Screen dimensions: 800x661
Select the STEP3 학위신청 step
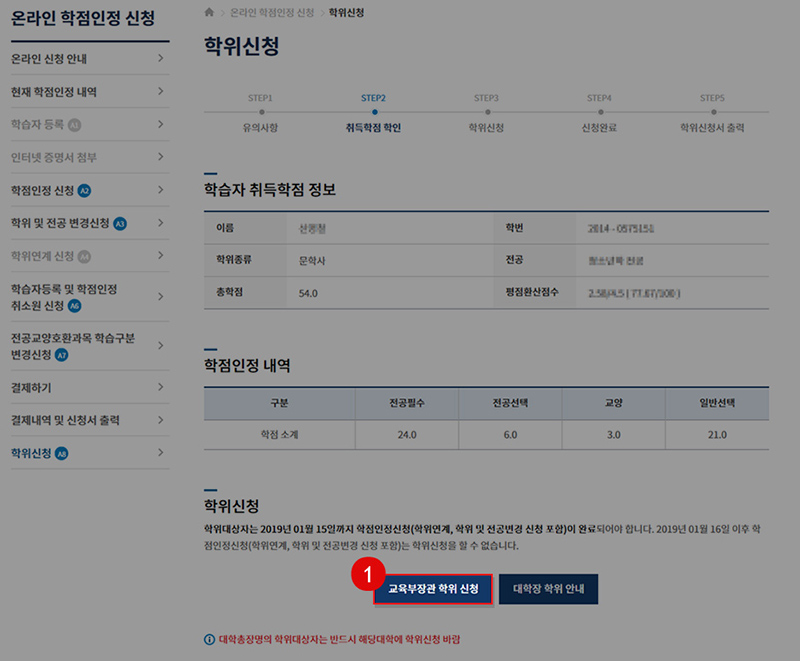486,114
